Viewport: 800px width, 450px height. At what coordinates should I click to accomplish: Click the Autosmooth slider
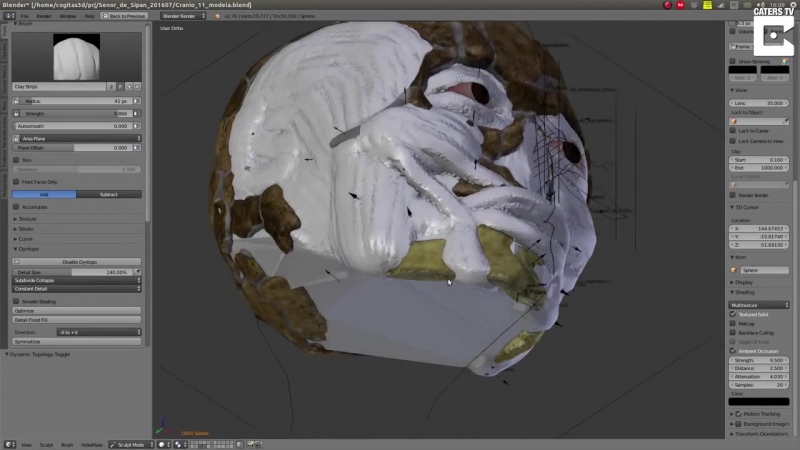point(72,126)
